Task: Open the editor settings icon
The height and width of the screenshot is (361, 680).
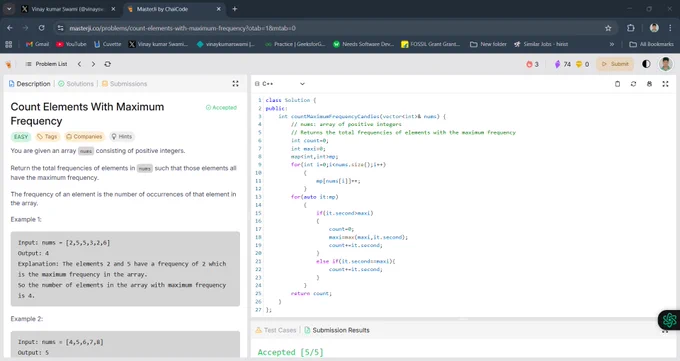Action: point(649,84)
